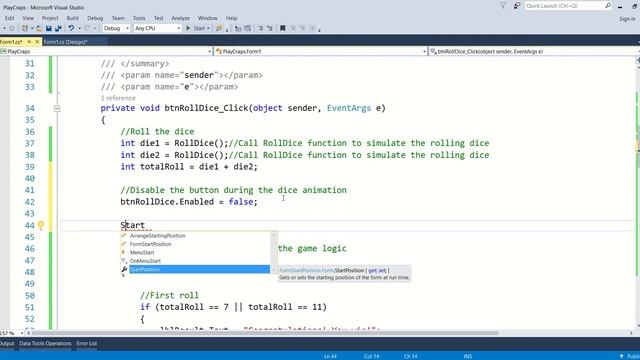Open the Output panel tab

[x=7, y=343]
